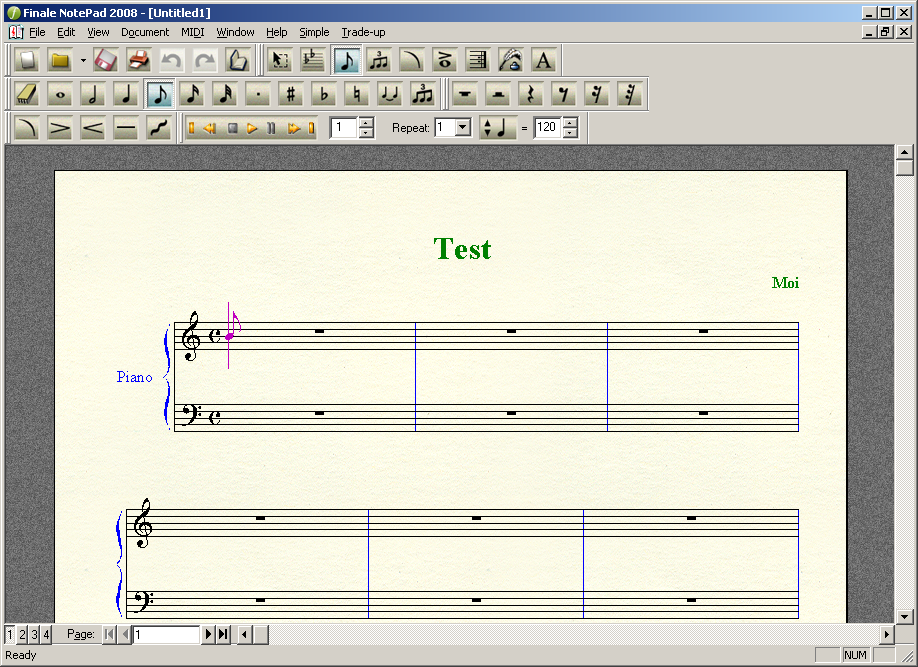918x667 pixels.
Task: Create a new document with the New icon
Action: (27, 60)
